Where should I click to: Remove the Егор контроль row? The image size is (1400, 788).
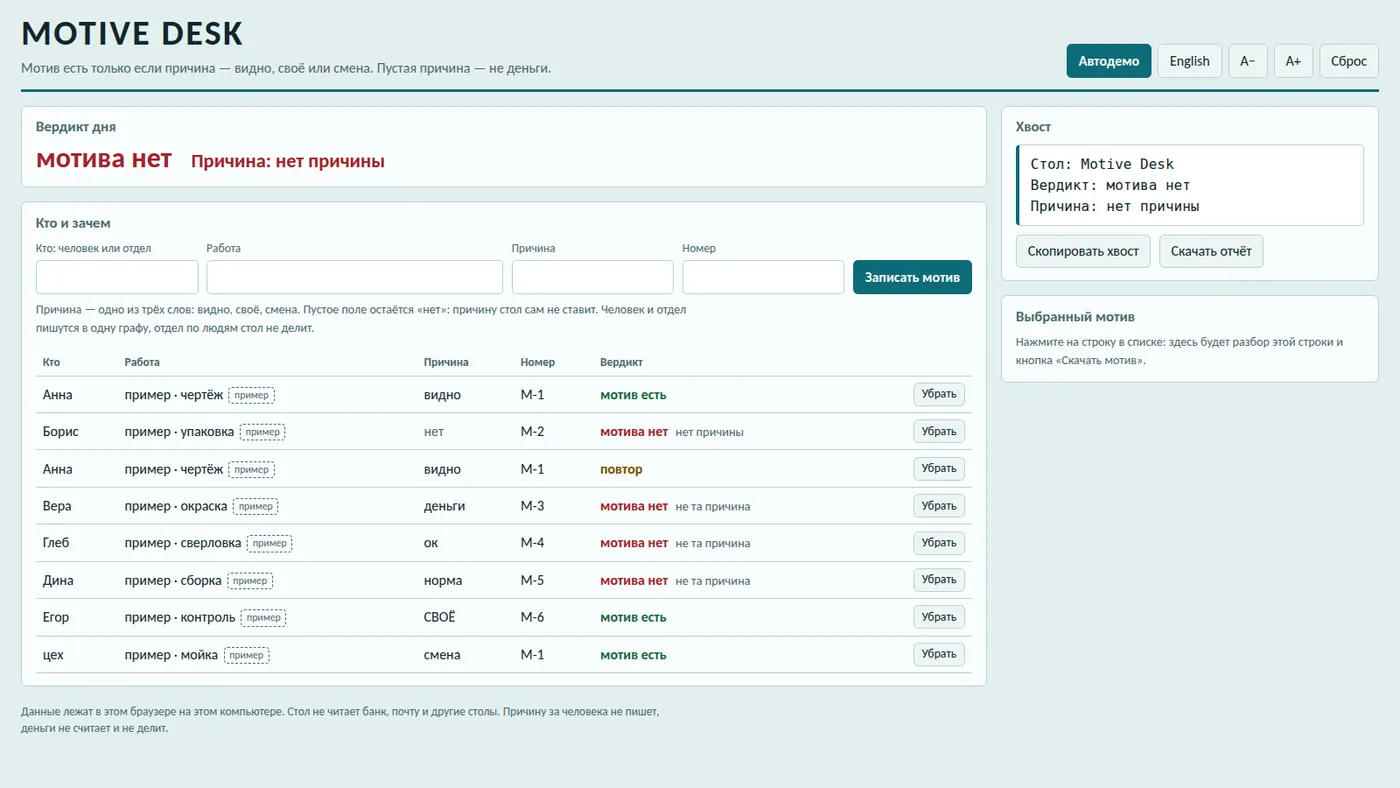[x=939, y=617]
